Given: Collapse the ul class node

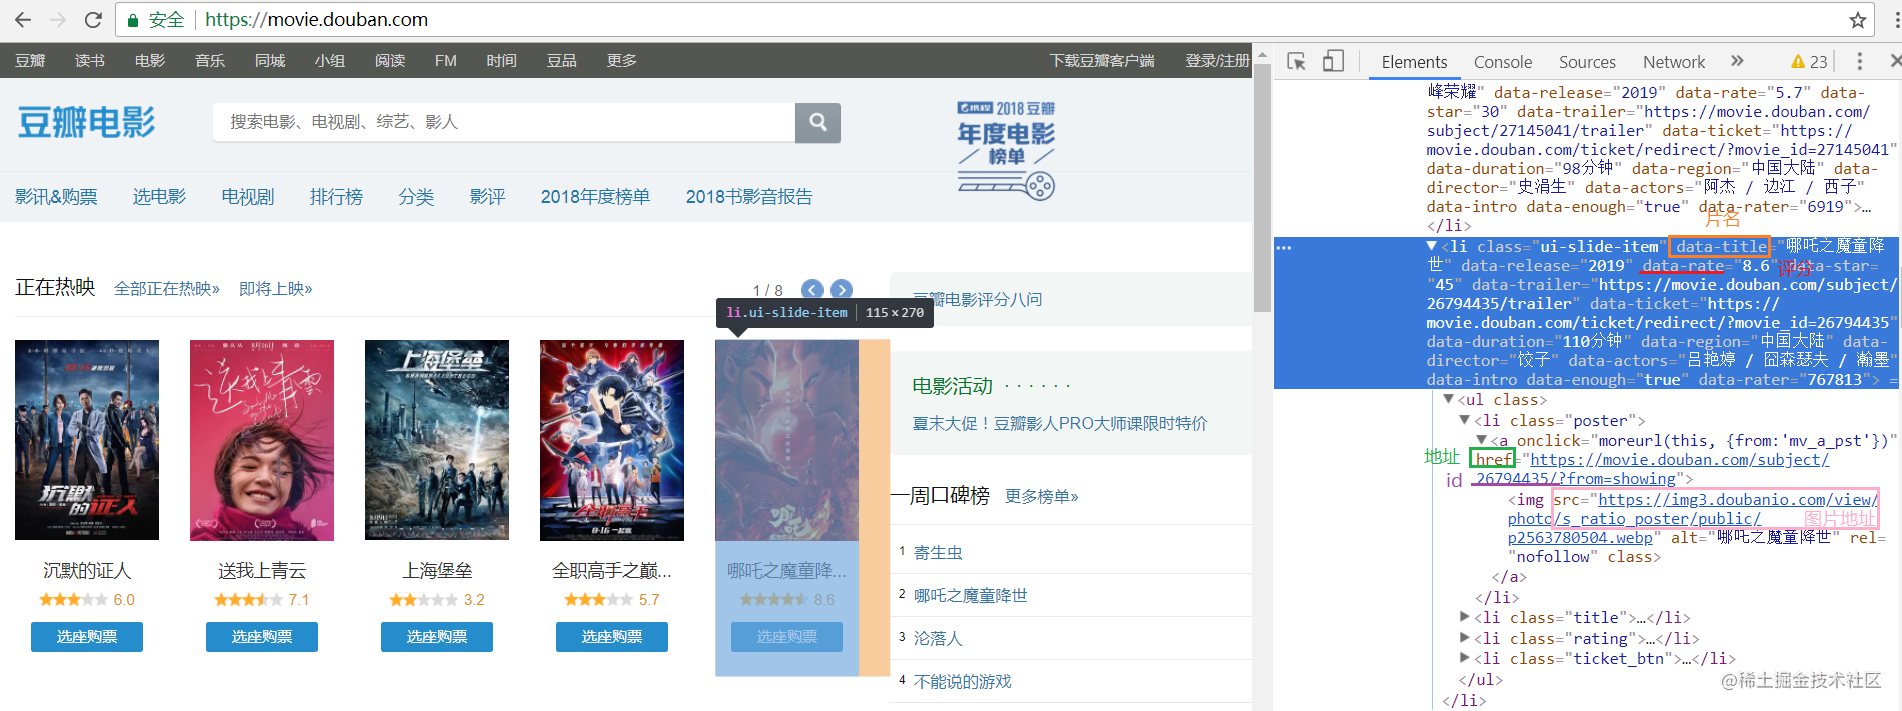Looking at the screenshot, I should point(1448,399).
